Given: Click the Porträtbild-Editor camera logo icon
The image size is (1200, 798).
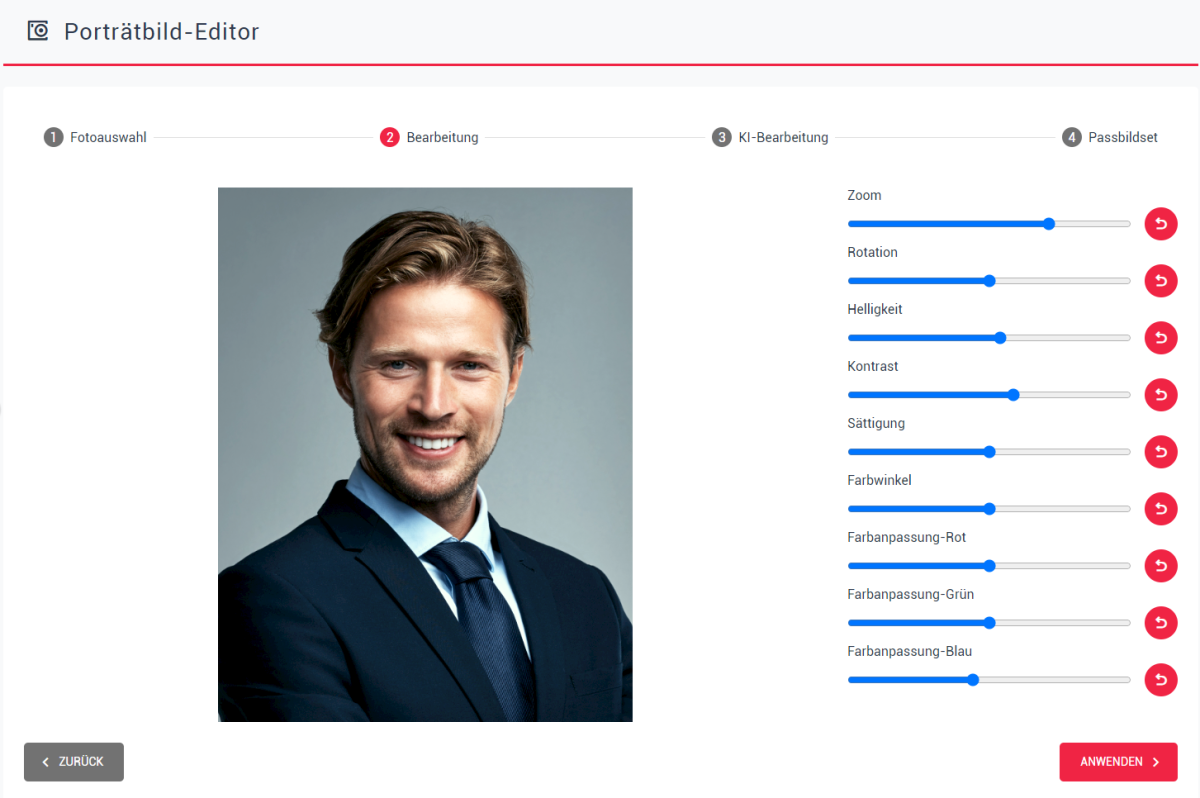Looking at the screenshot, I should tap(38, 31).
